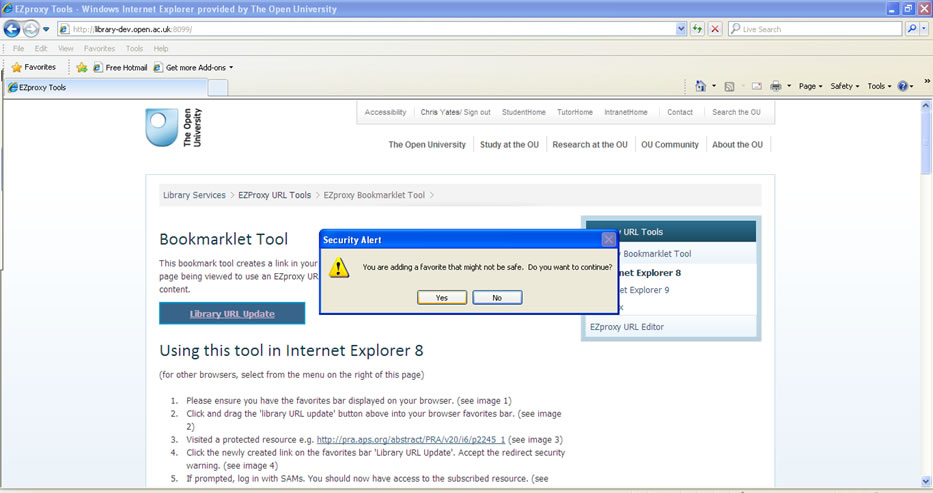
Task: Click the Favorites star button
Action: [33, 67]
